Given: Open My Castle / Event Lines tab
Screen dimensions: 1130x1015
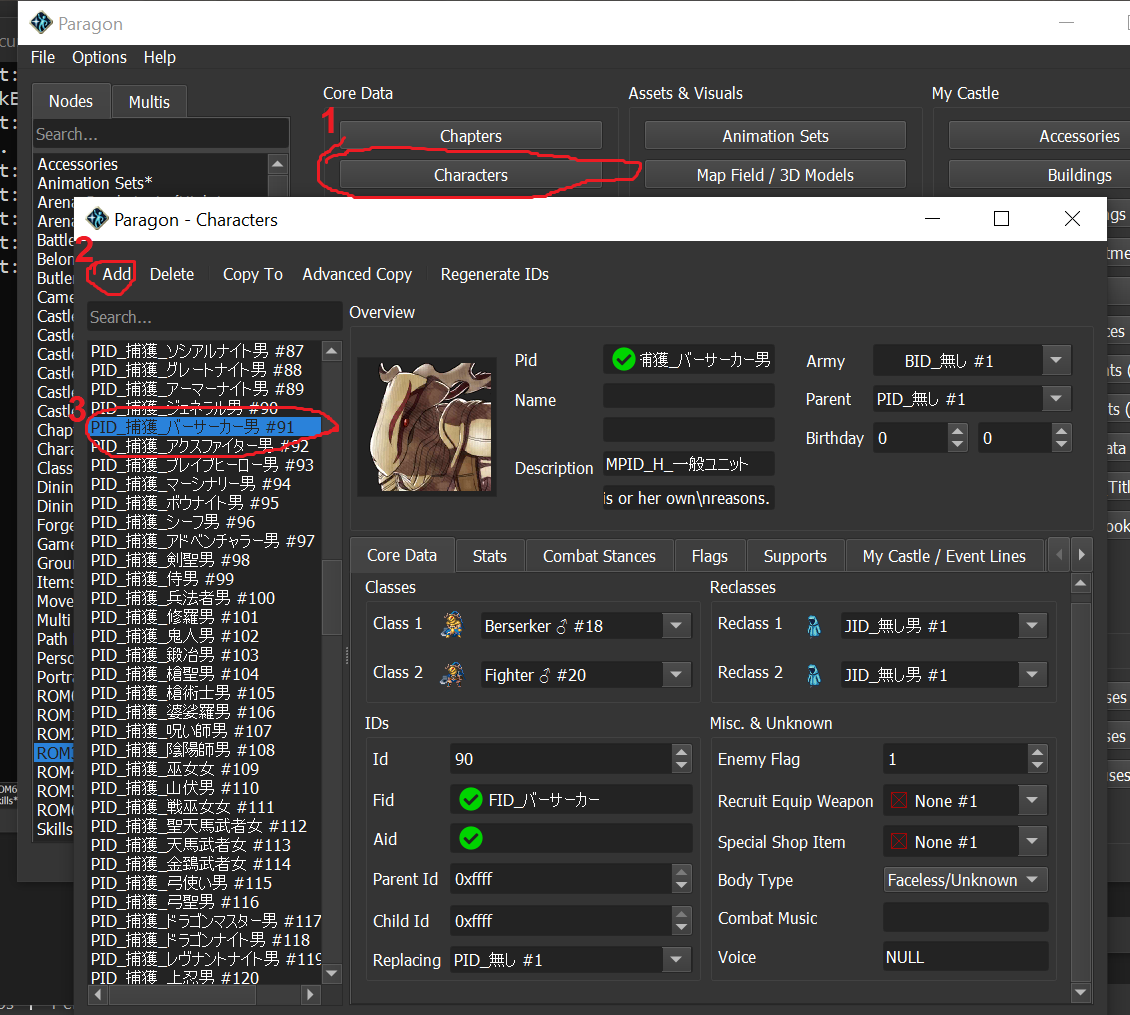Looking at the screenshot, I should 944,557.
